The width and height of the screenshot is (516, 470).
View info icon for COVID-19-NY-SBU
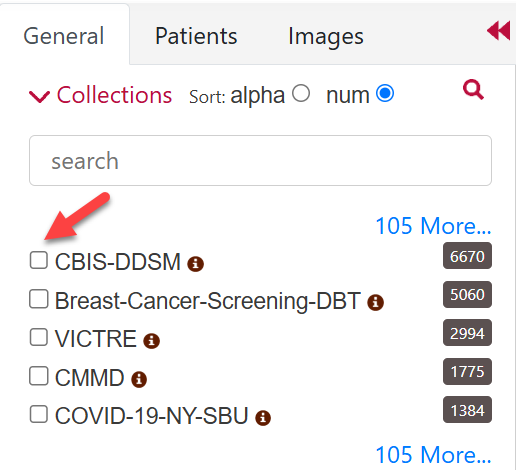coord(263,418)
